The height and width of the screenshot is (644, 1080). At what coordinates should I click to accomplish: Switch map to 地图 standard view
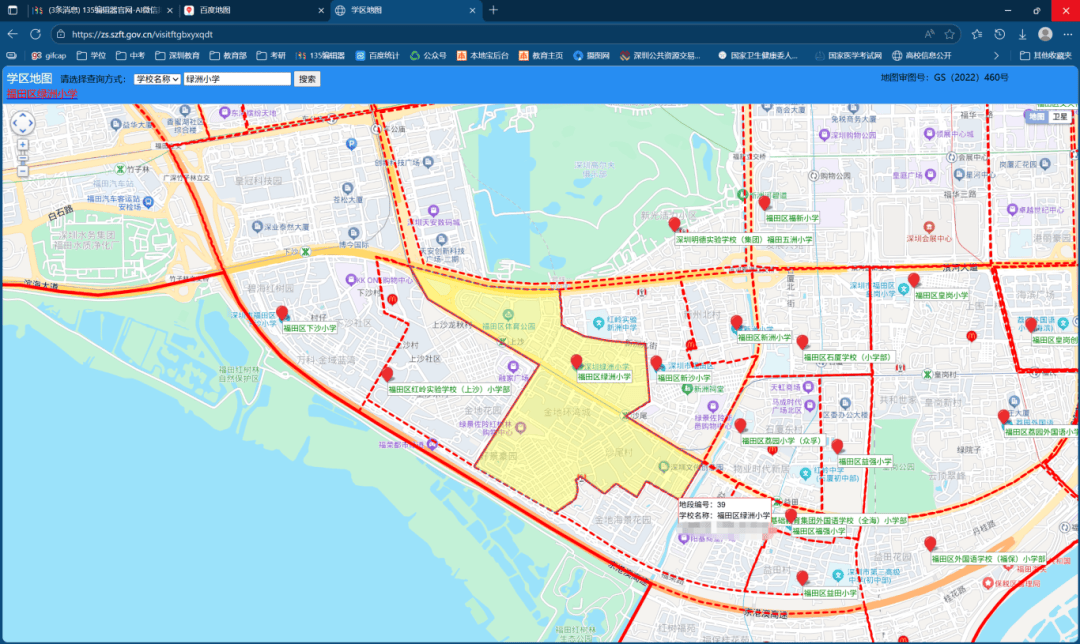coord(1037,117)
